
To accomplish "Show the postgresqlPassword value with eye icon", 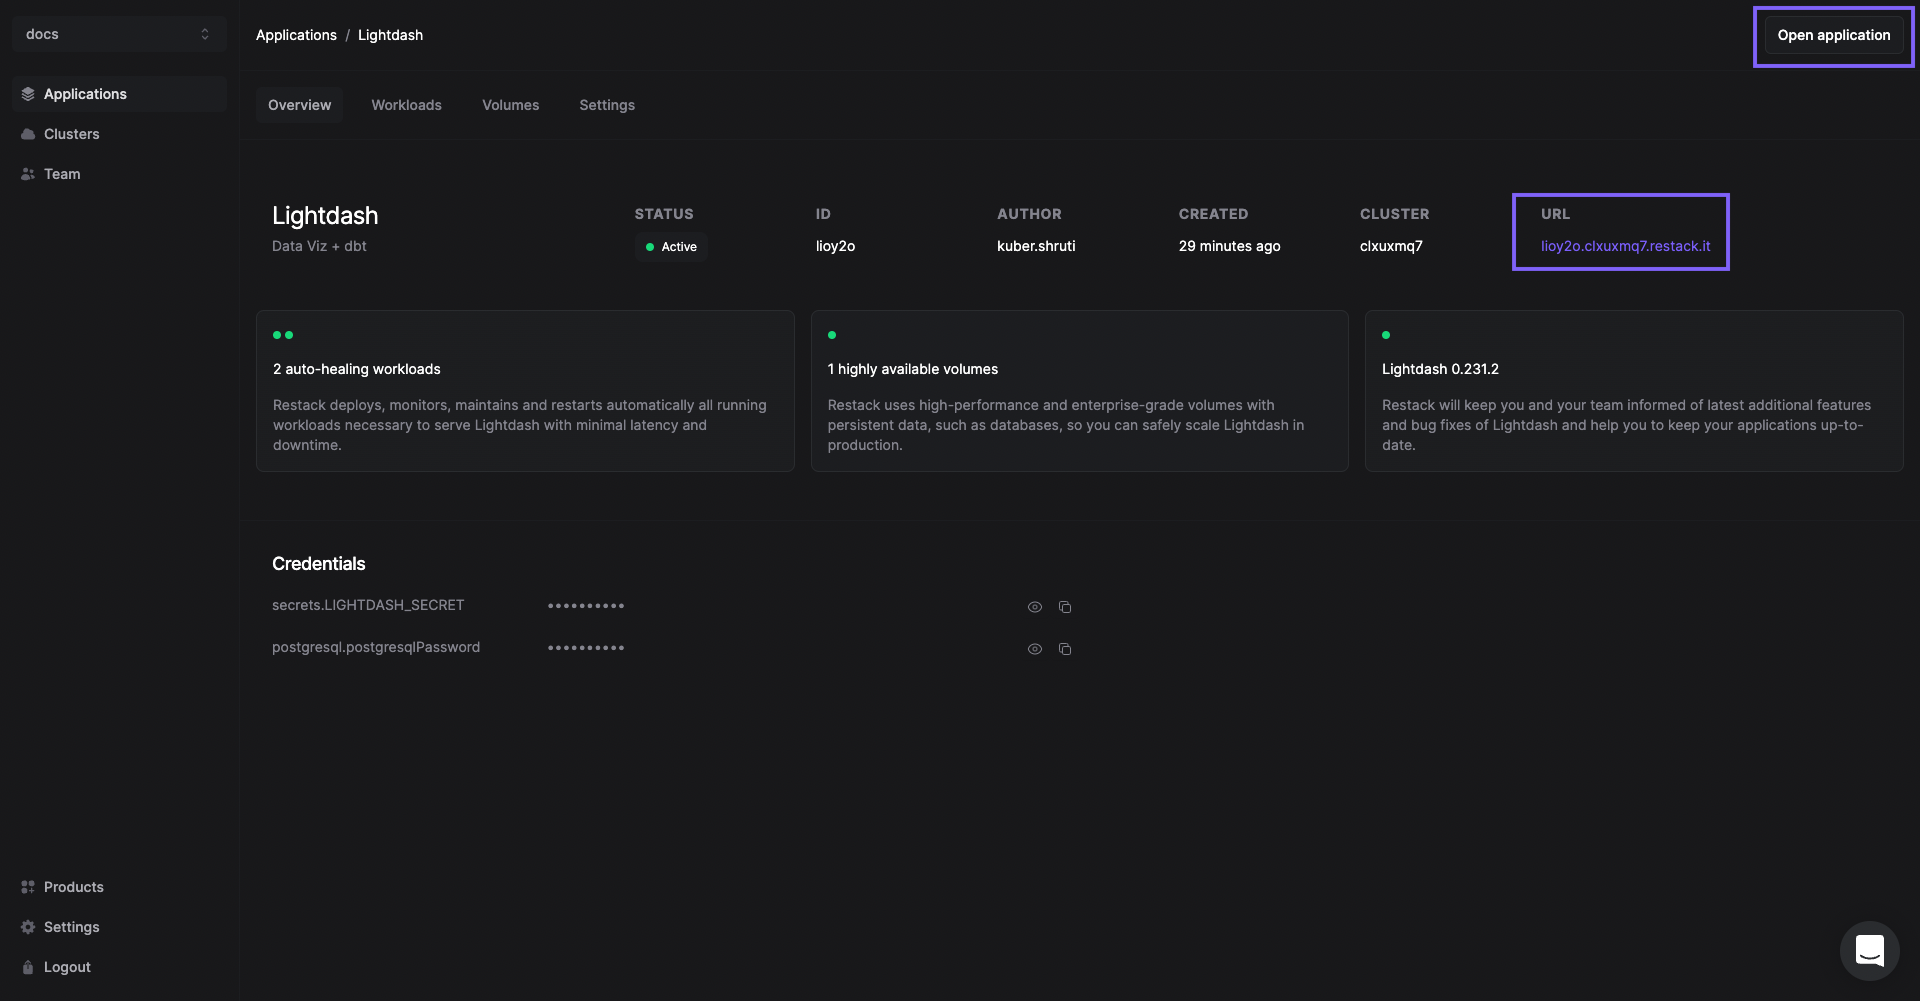I will [1035, 649].
